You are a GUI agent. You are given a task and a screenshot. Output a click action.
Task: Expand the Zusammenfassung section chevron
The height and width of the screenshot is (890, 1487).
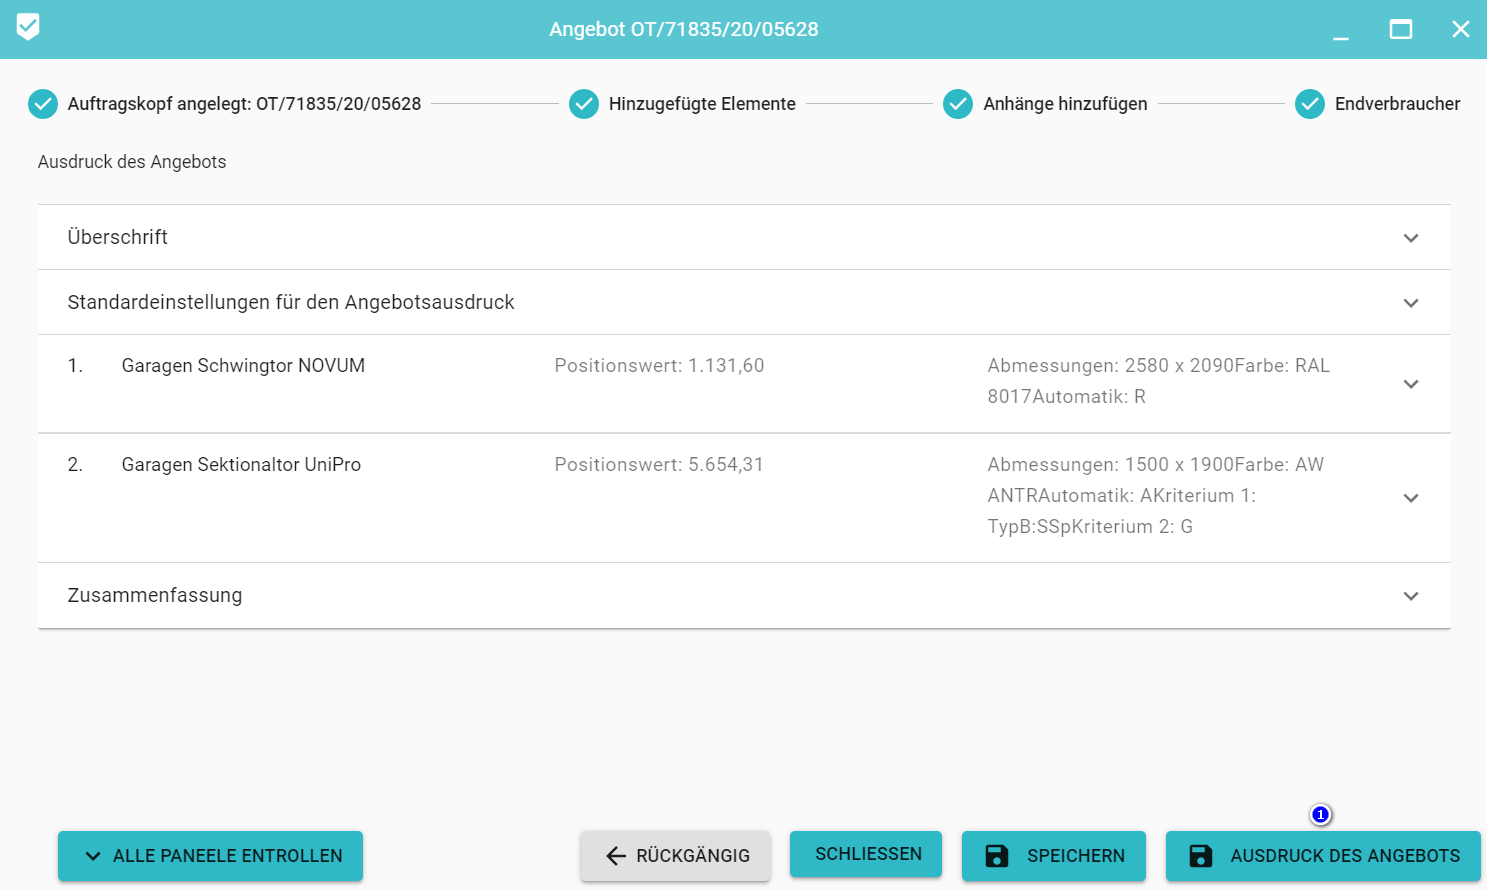click(1411, 596)
